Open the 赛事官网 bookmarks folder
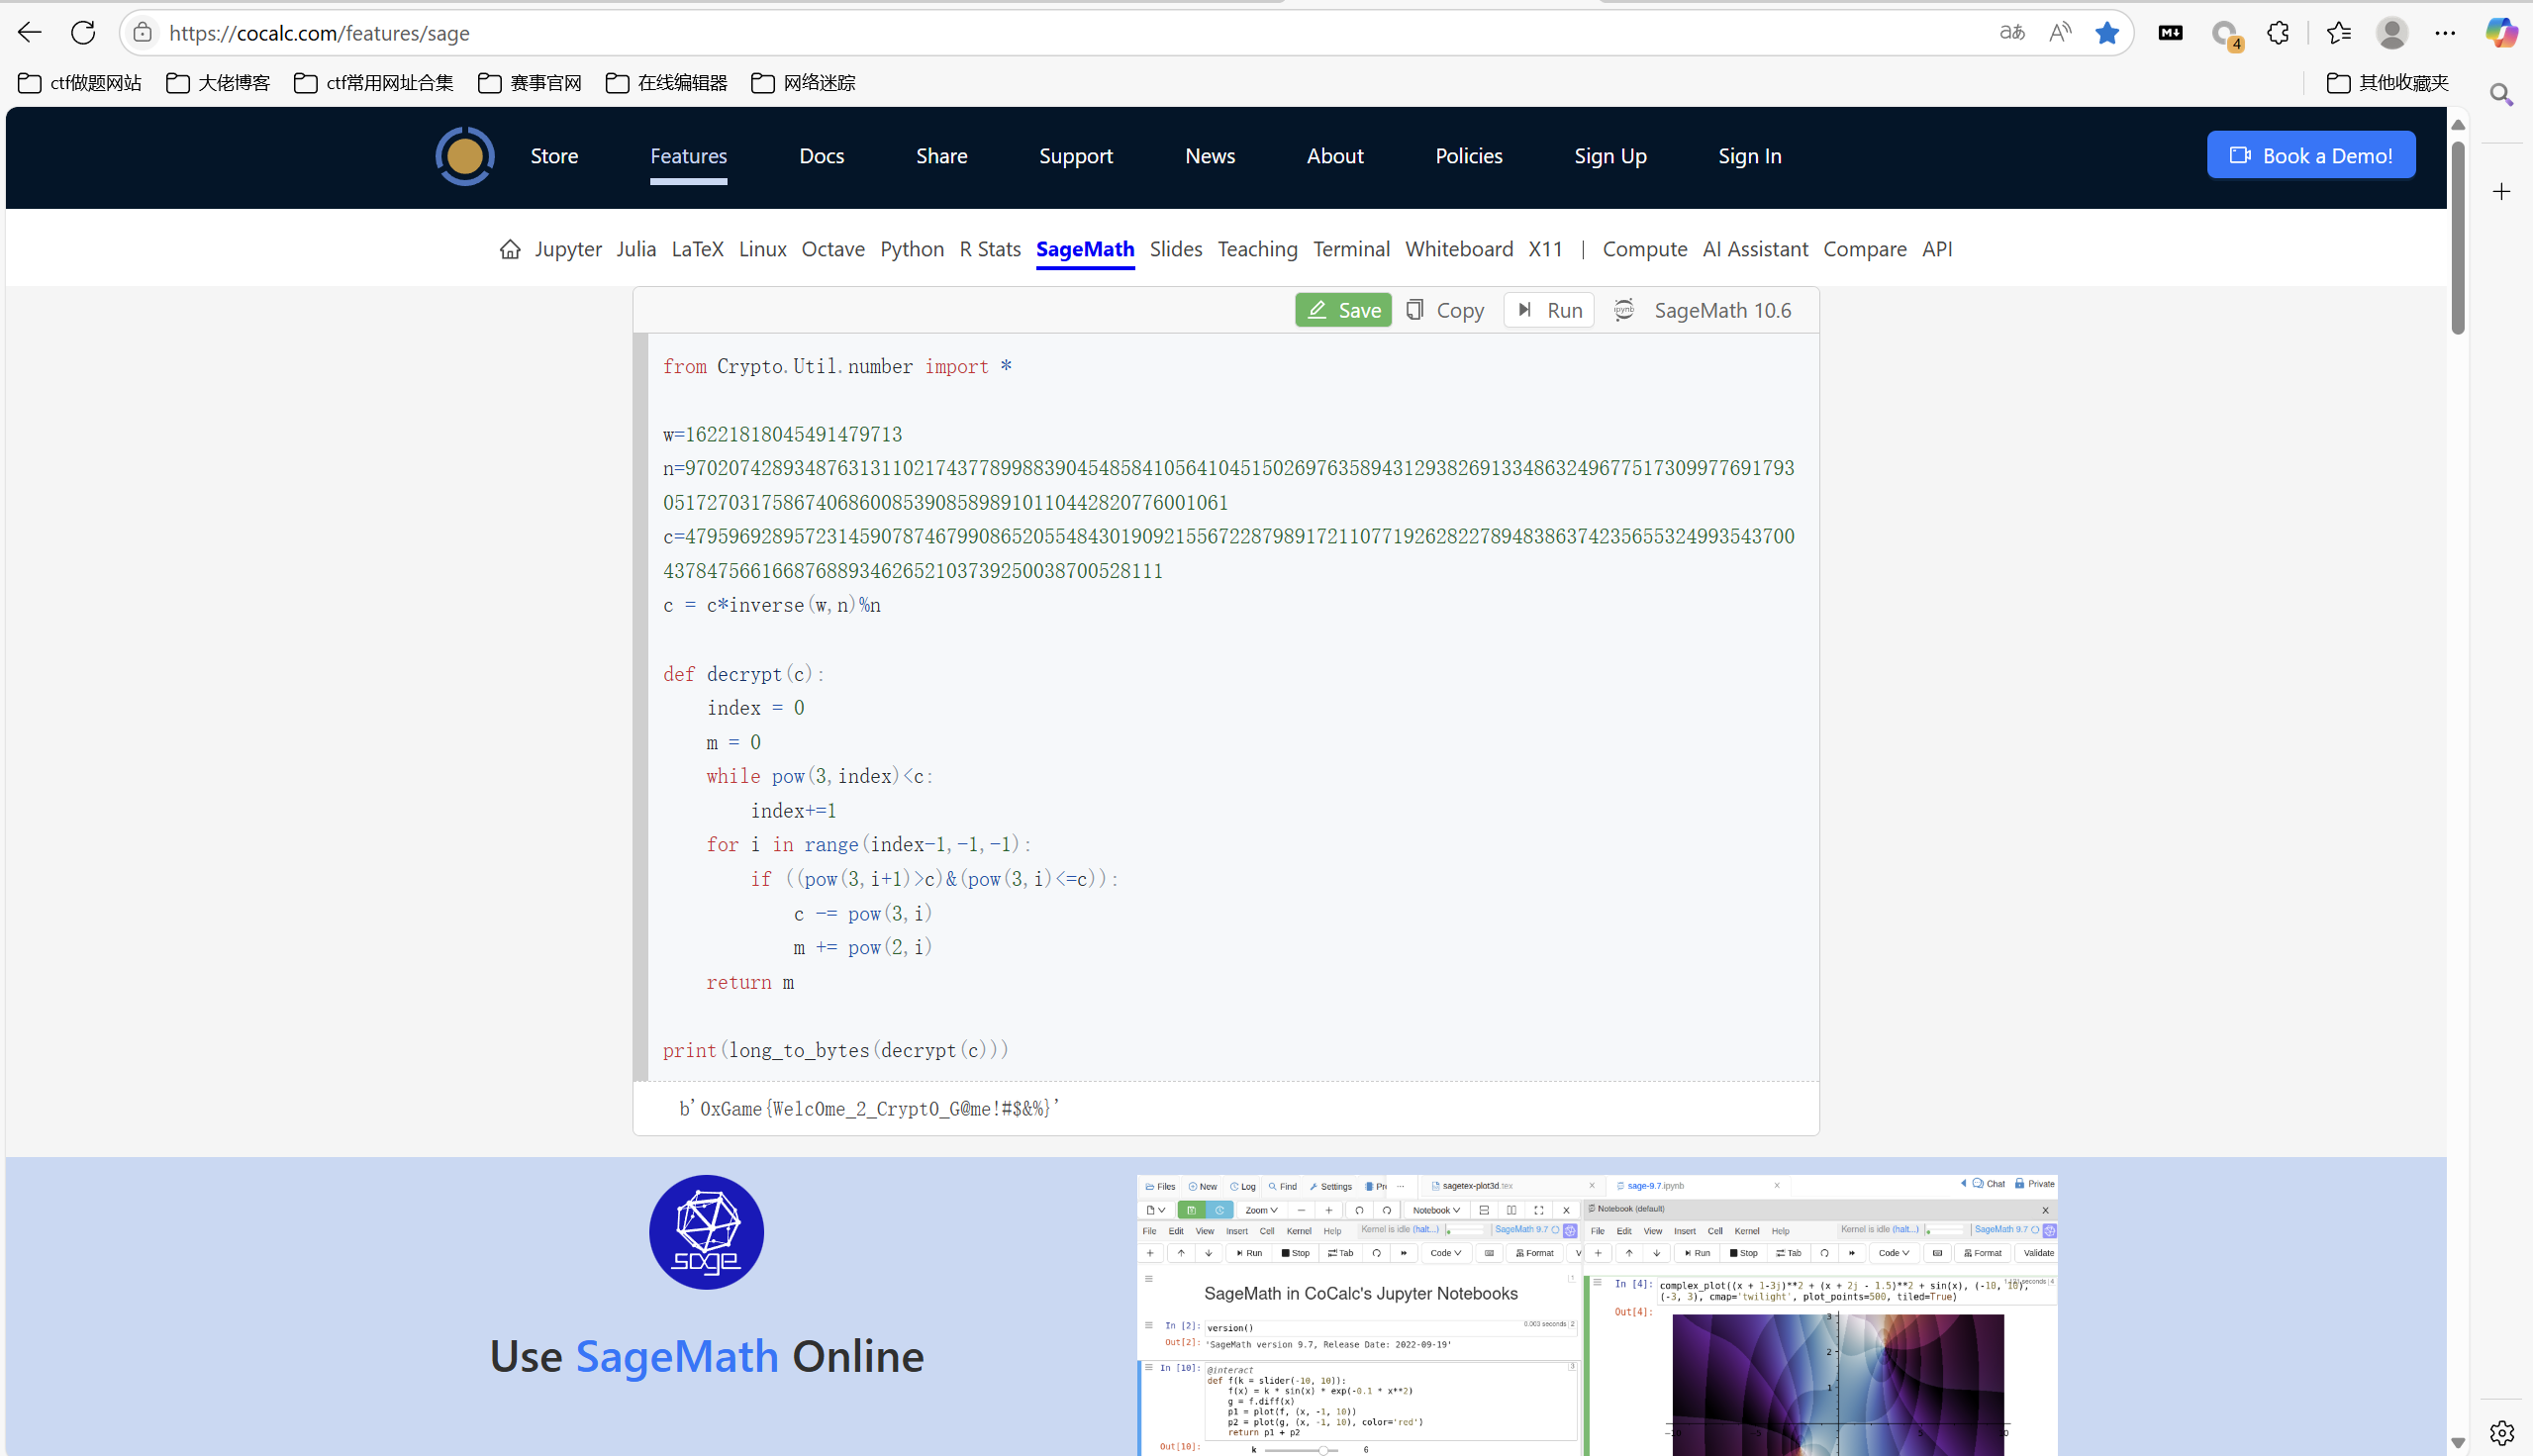This screenshot has height=1456, width=2533. [x=530, y=82]
